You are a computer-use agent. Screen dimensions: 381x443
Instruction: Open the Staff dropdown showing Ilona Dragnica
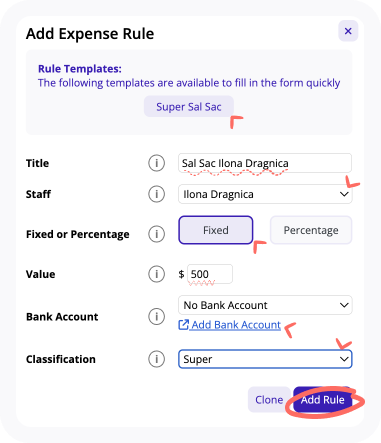(x=265, y=194)
